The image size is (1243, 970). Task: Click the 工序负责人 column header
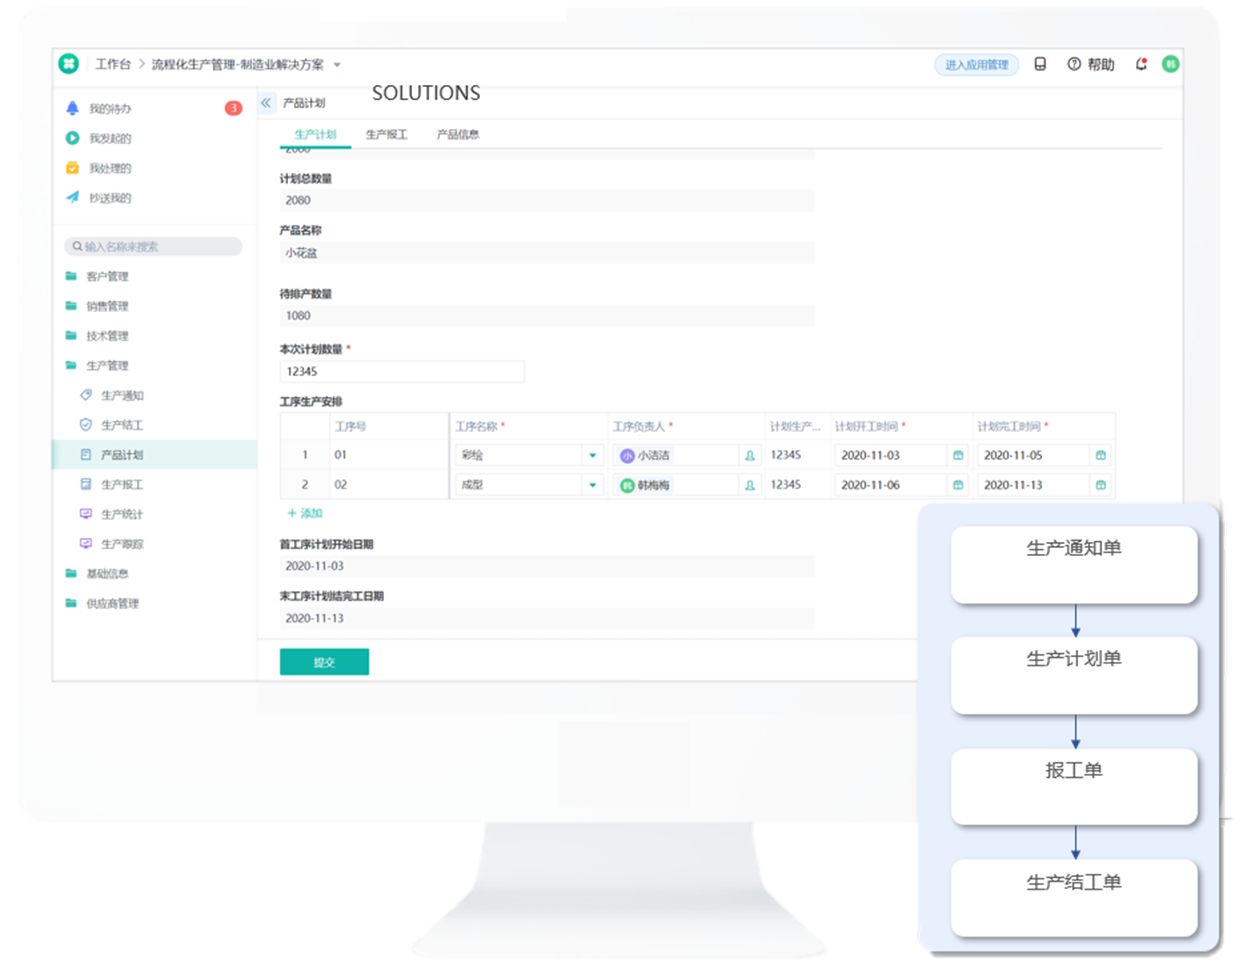point(642,426)
